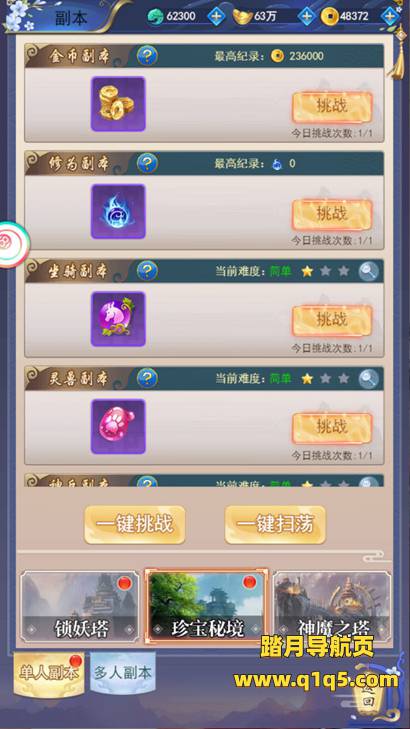Add jade currency with plus button
The image size is (410, 729).
216,16
